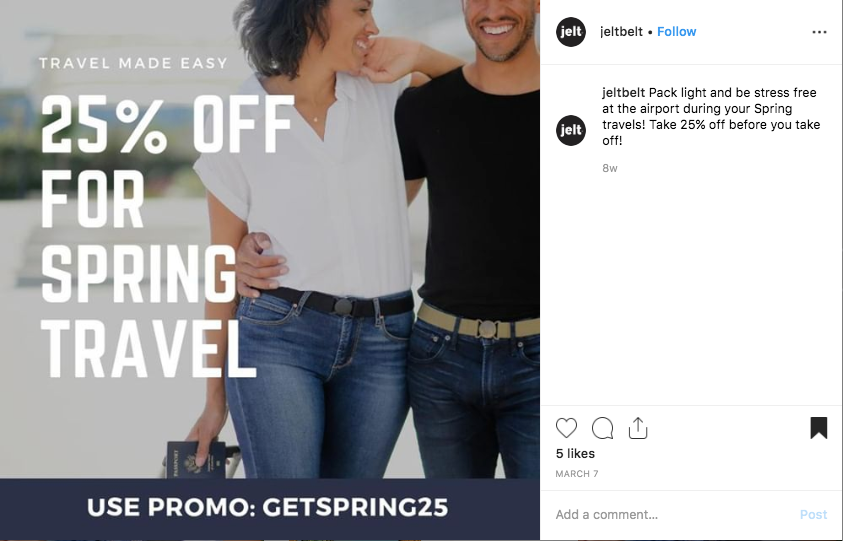The height and width of the screenshot is (541, 843).
Task: Click the MARCH 7 post date
Action: click(577, 474)
